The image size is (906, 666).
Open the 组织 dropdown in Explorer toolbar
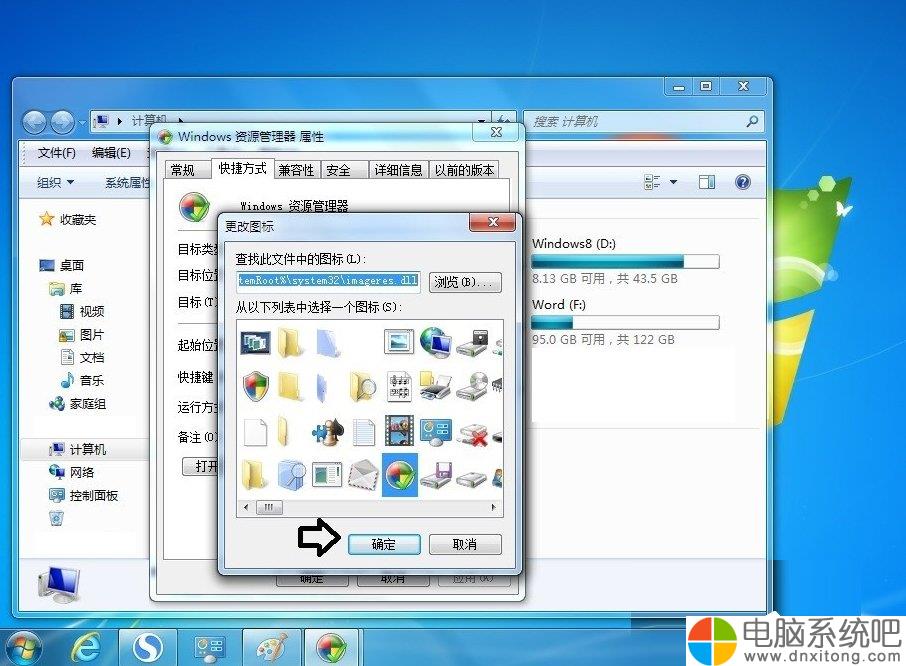[55, 183]
